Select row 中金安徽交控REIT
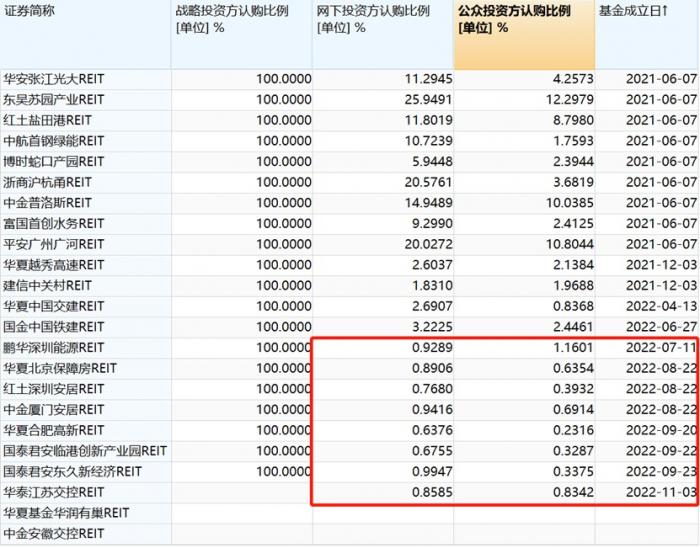Viewport: 700px width, 548px height. point(350,534)
